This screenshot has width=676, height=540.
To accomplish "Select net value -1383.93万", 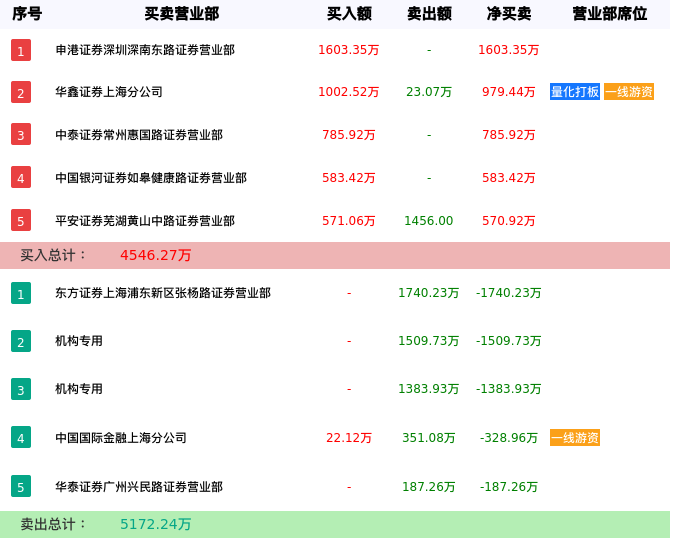I will pyautogui.click(x=509, y=389).
